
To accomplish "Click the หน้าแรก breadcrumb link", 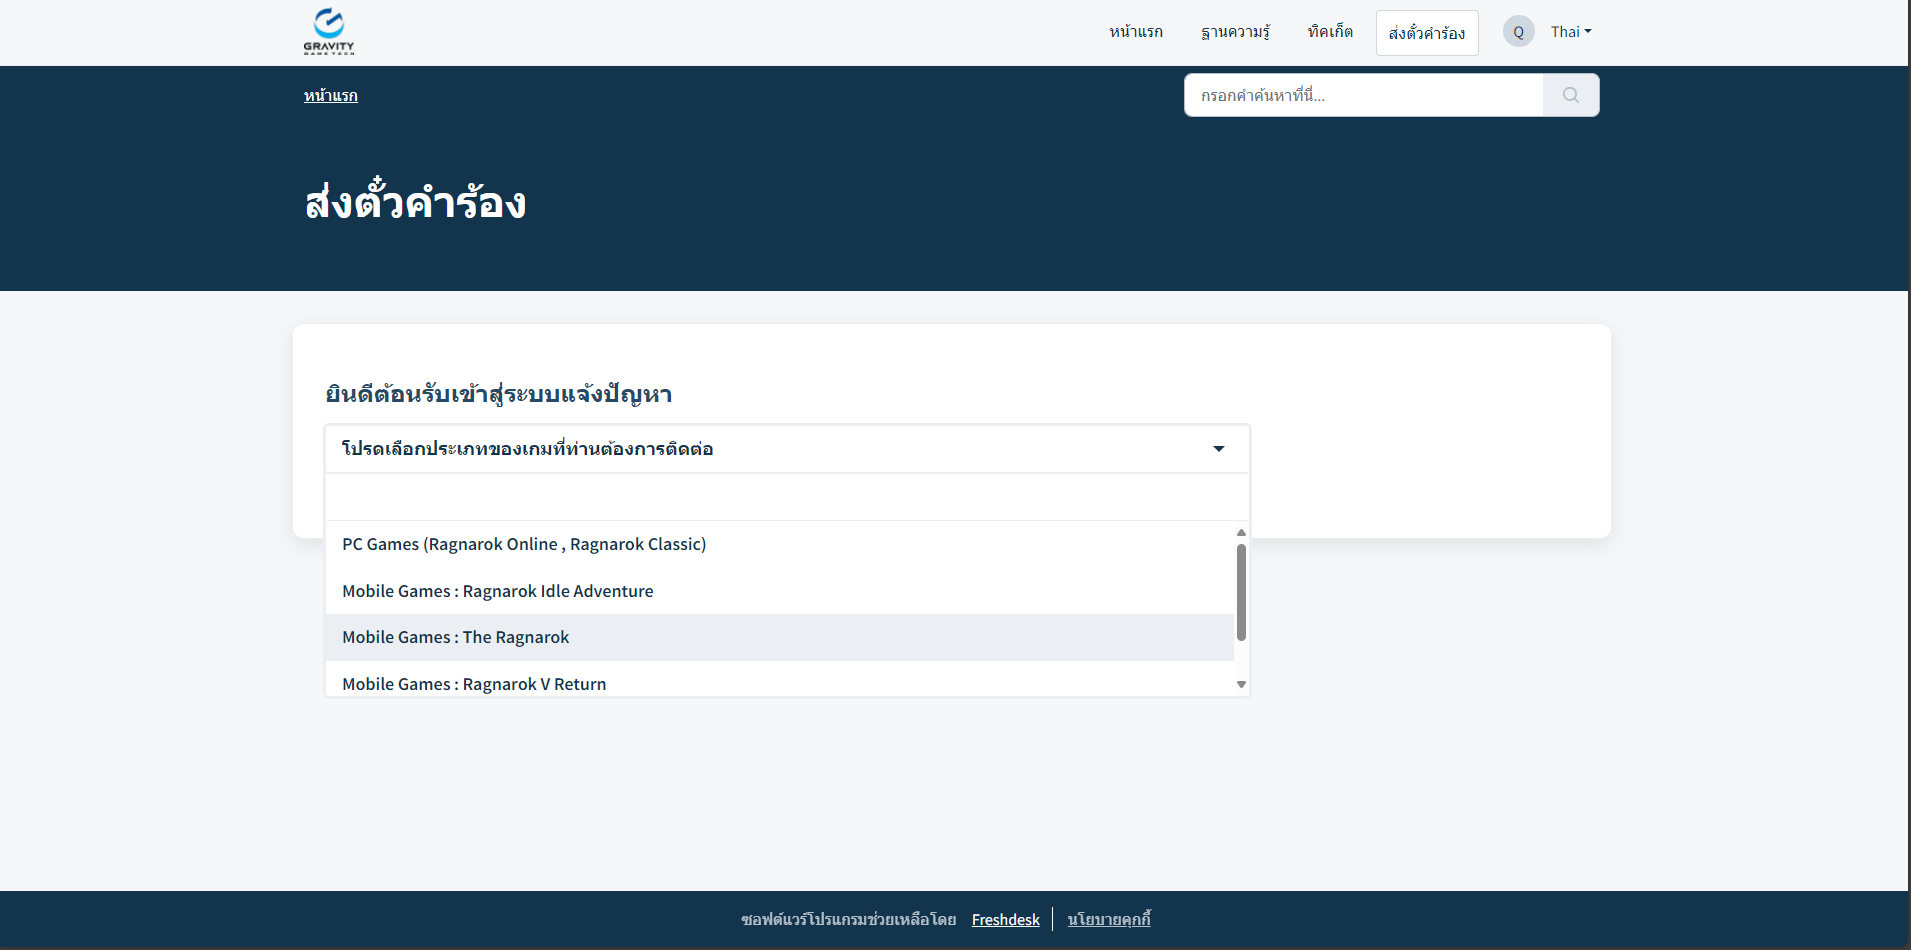I will tap(331, 95).
